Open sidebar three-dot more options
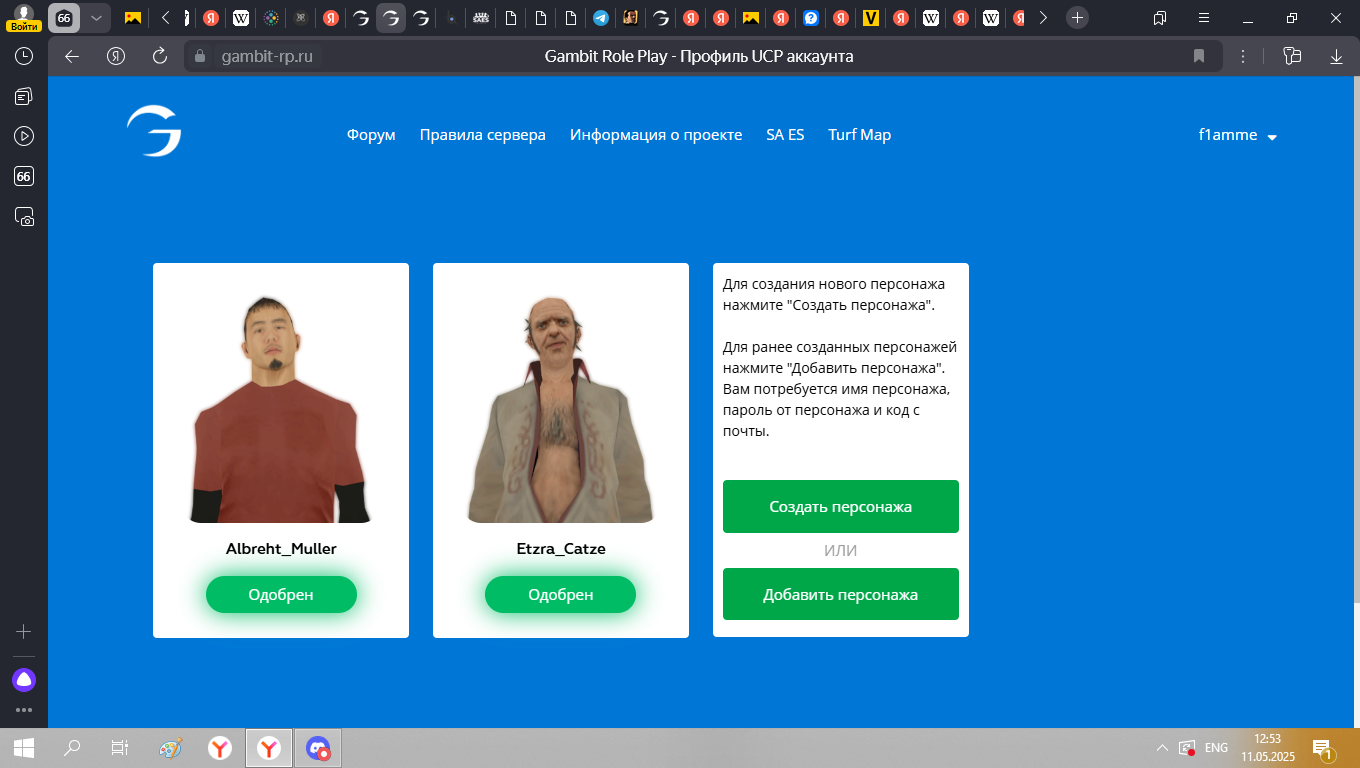 coord(24,710)
